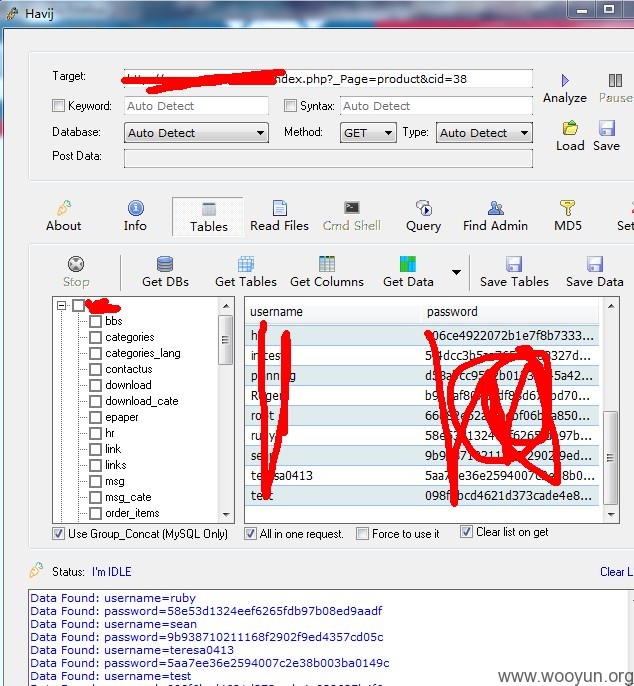Viewport: 634px width, 686px height.
Task: Open the Method GET dropdown
Action: click(368, 133)
